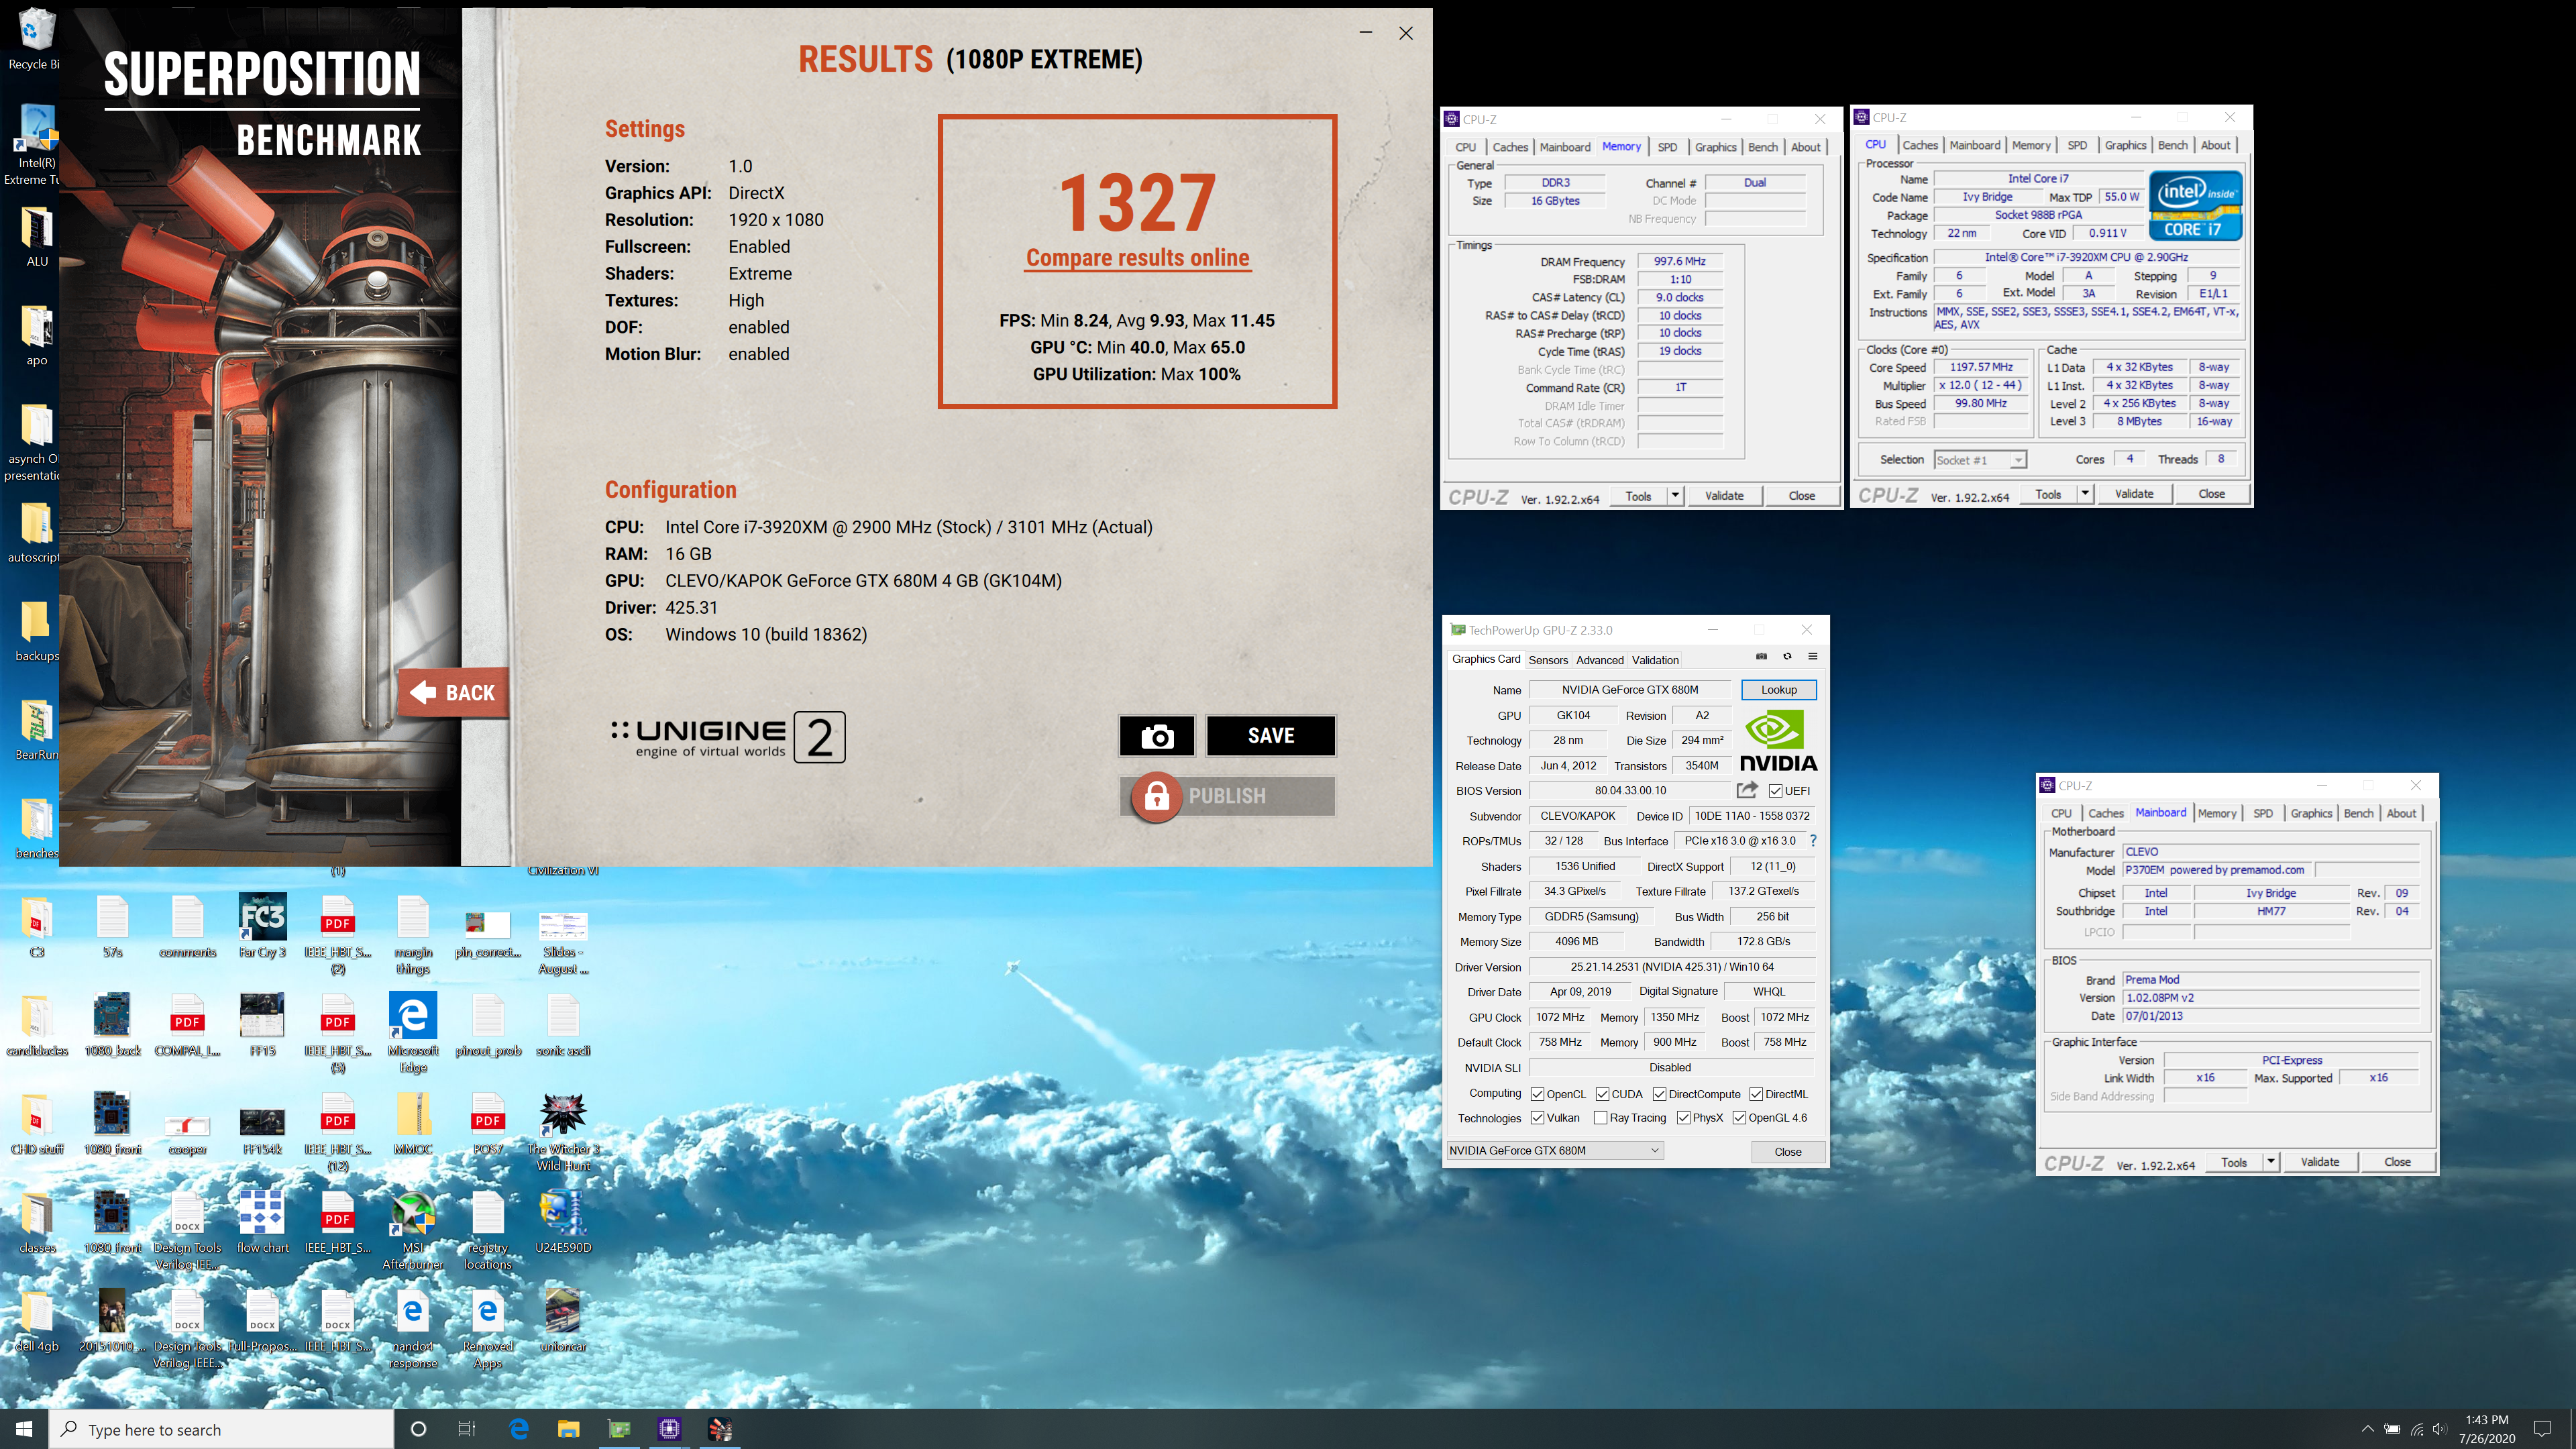The image size is (2576, 1449).
Task: Switch to SPD tab in CPU-Z Memory window
Action: coord(1667,147)
